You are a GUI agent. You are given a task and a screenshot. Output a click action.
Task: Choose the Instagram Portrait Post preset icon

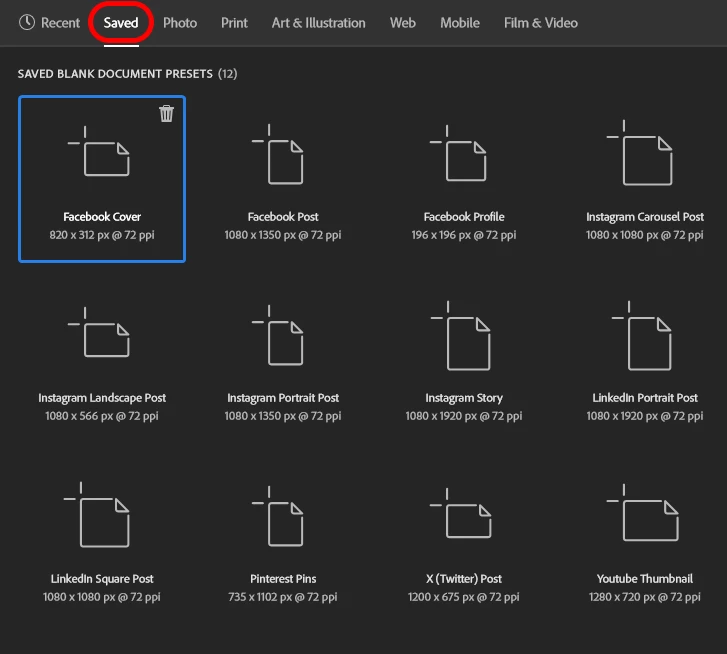[278, 335]
